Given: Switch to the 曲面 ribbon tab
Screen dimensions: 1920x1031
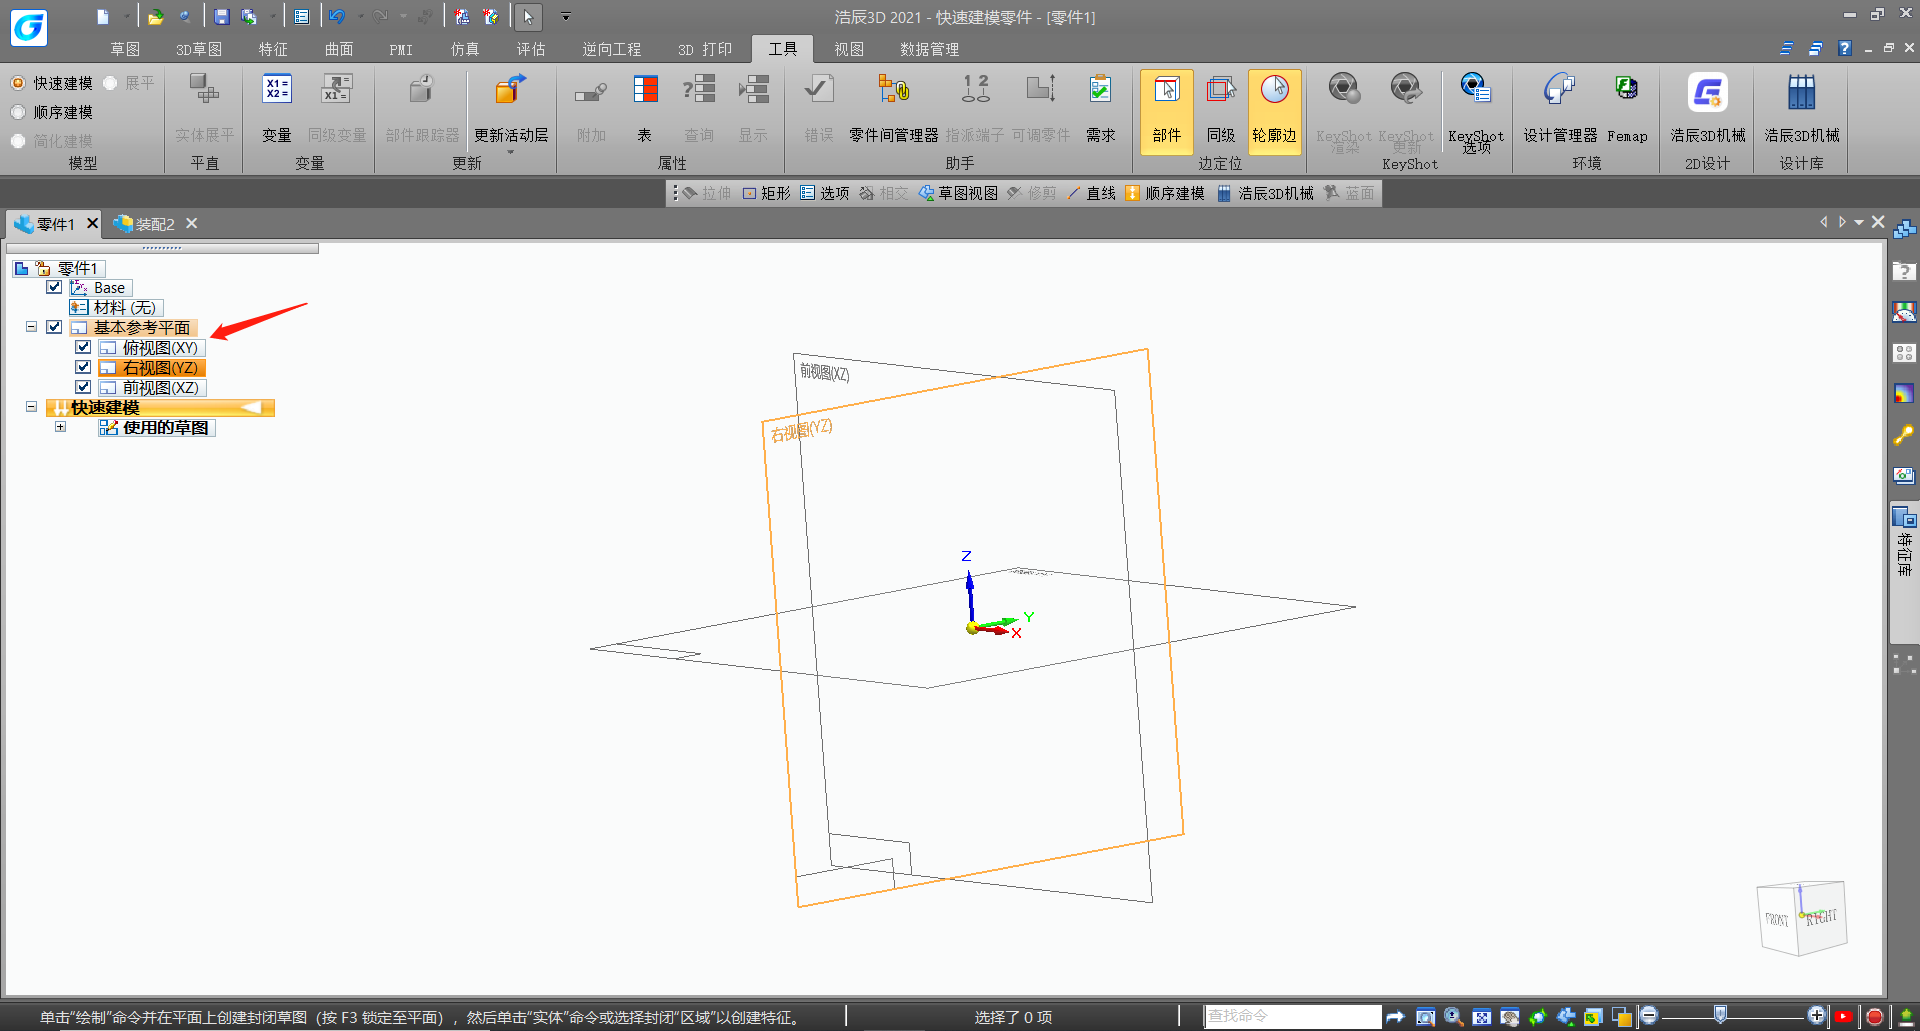Looking at the screenshot, I should 339,49.
